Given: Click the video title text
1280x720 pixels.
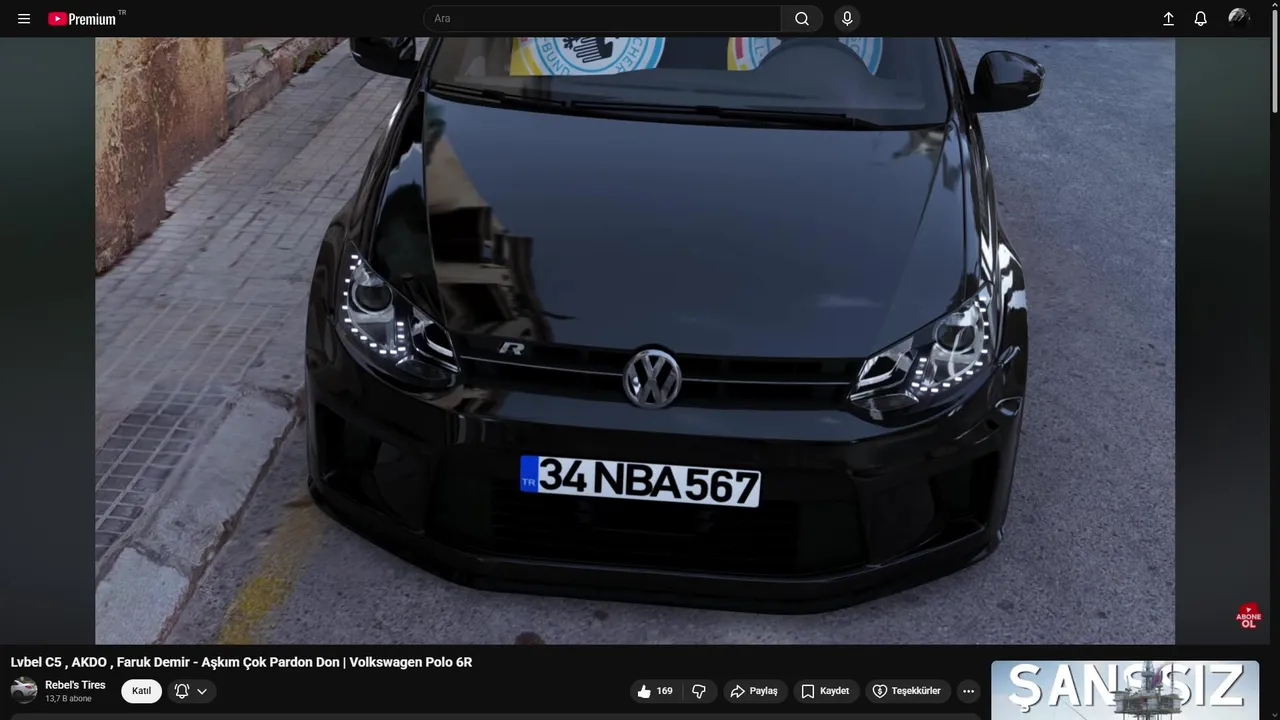Looking at the screenshot, I should click(x=241, y=662).
